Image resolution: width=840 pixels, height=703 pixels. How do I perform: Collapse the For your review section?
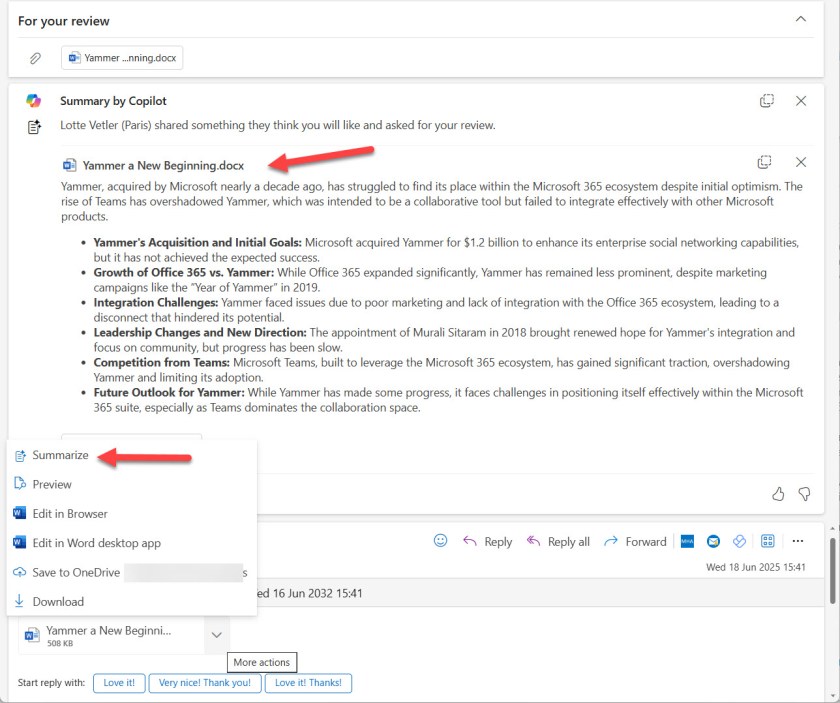point(800,19)
